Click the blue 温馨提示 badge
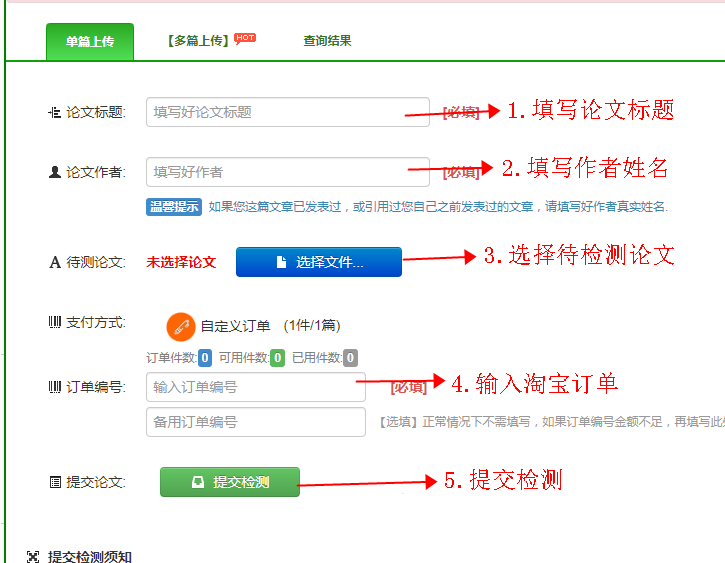The height and width of the screenshot is (563, 725). [174, 207]
